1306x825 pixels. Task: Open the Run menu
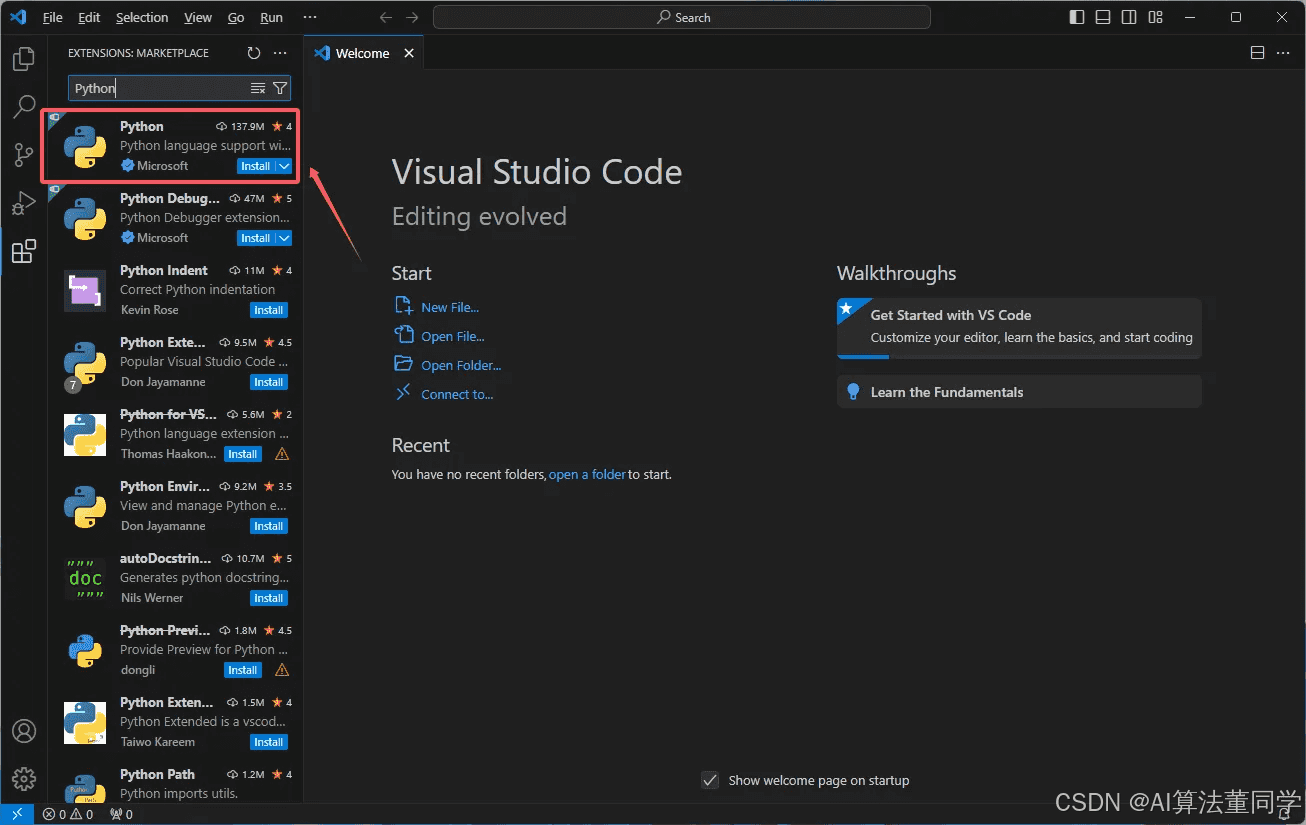point(271,17)
